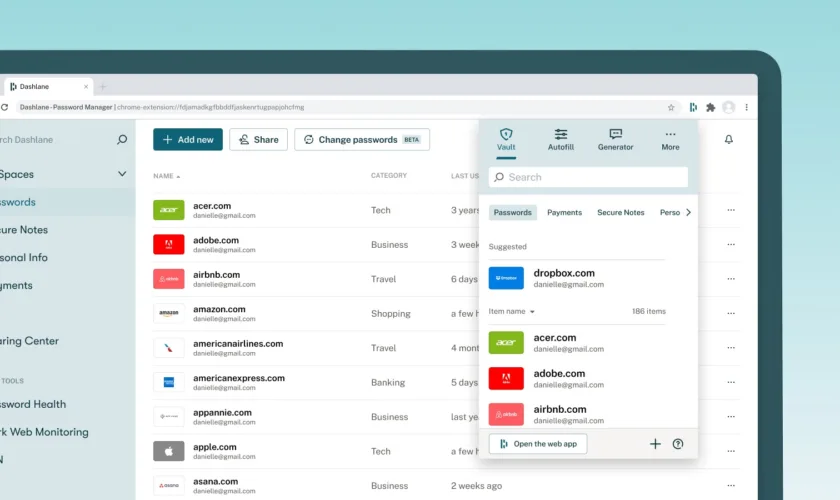Sort the list by the NAME column
This screenshot has width=840, height=500.
pos(167,176)
